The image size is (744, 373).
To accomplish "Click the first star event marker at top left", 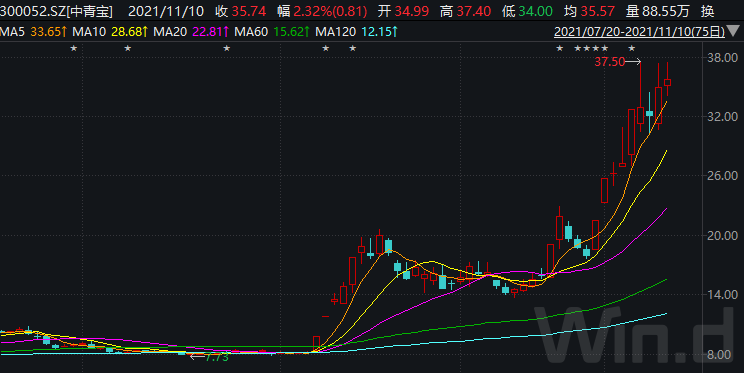I will [74, 48].
